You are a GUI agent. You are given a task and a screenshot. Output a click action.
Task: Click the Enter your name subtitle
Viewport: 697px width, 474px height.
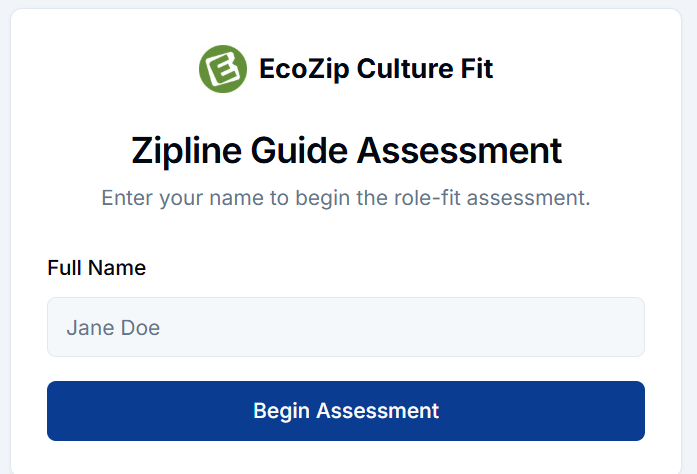click(346, 198)
